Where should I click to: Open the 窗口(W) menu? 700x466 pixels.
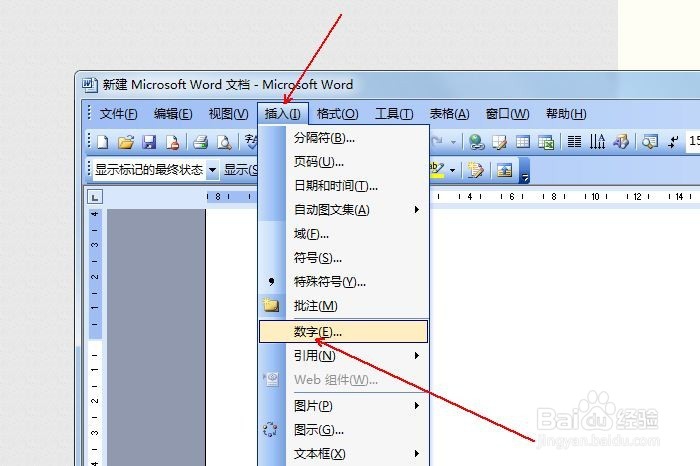(x=507, y=114)
